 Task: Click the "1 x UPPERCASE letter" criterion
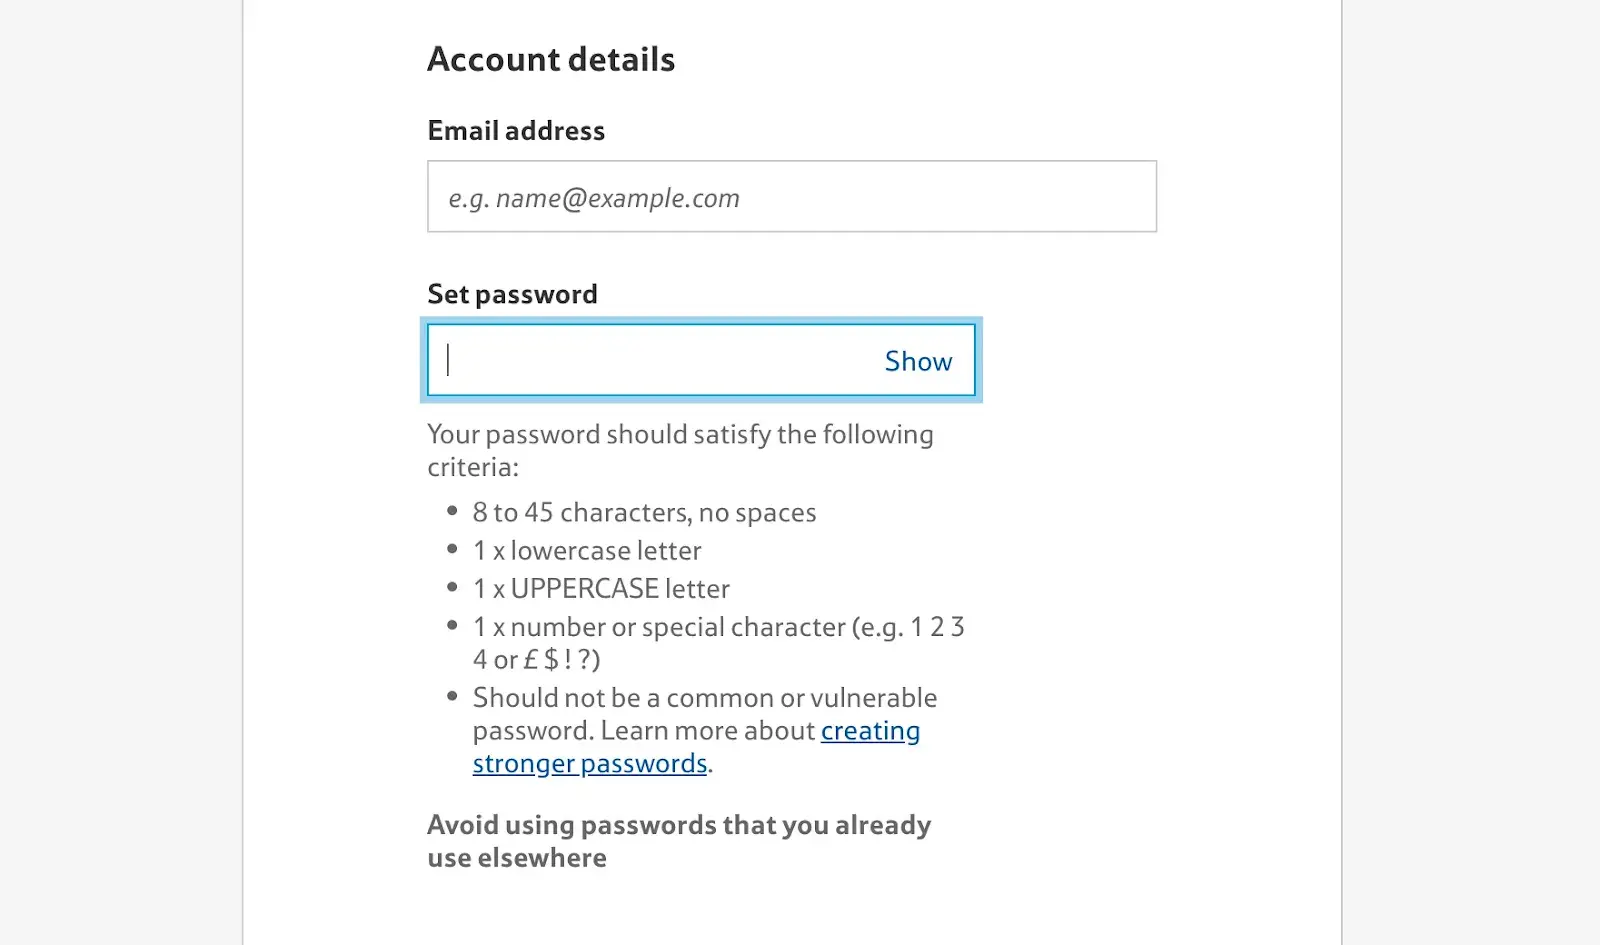[601, 589]
